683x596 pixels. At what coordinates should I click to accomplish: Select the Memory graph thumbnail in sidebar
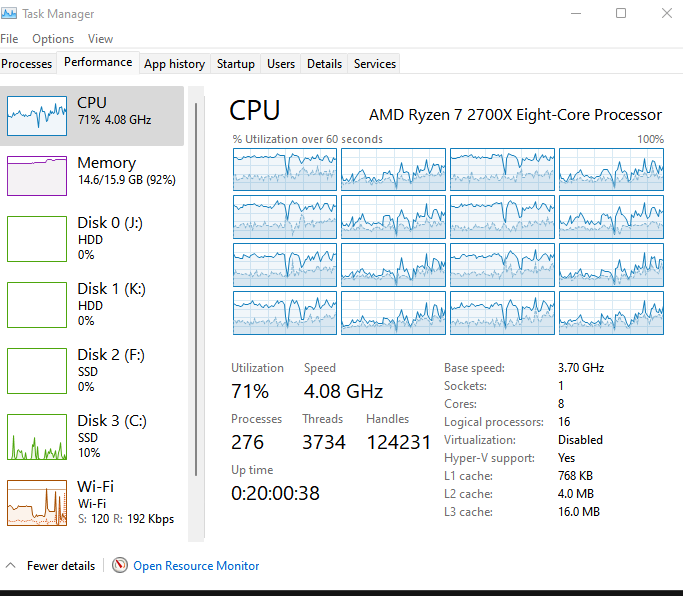coord(37,176)
